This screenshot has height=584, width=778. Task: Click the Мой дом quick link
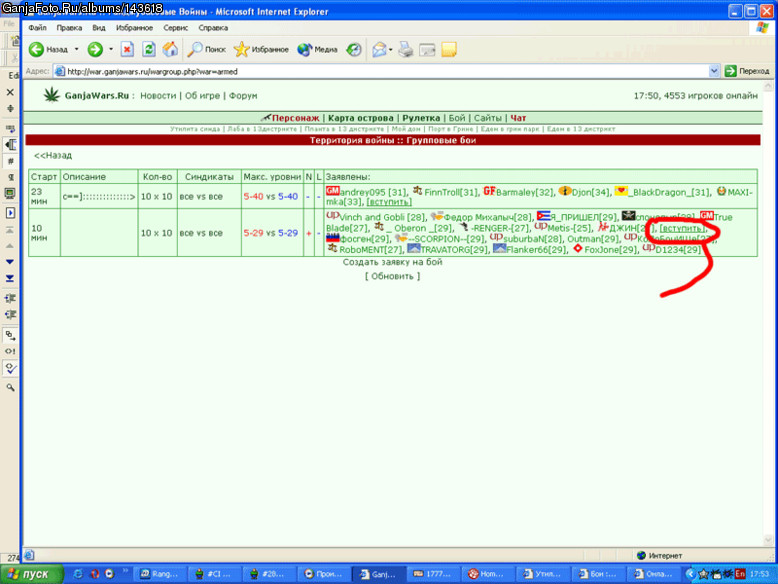(x=406, y=129)
